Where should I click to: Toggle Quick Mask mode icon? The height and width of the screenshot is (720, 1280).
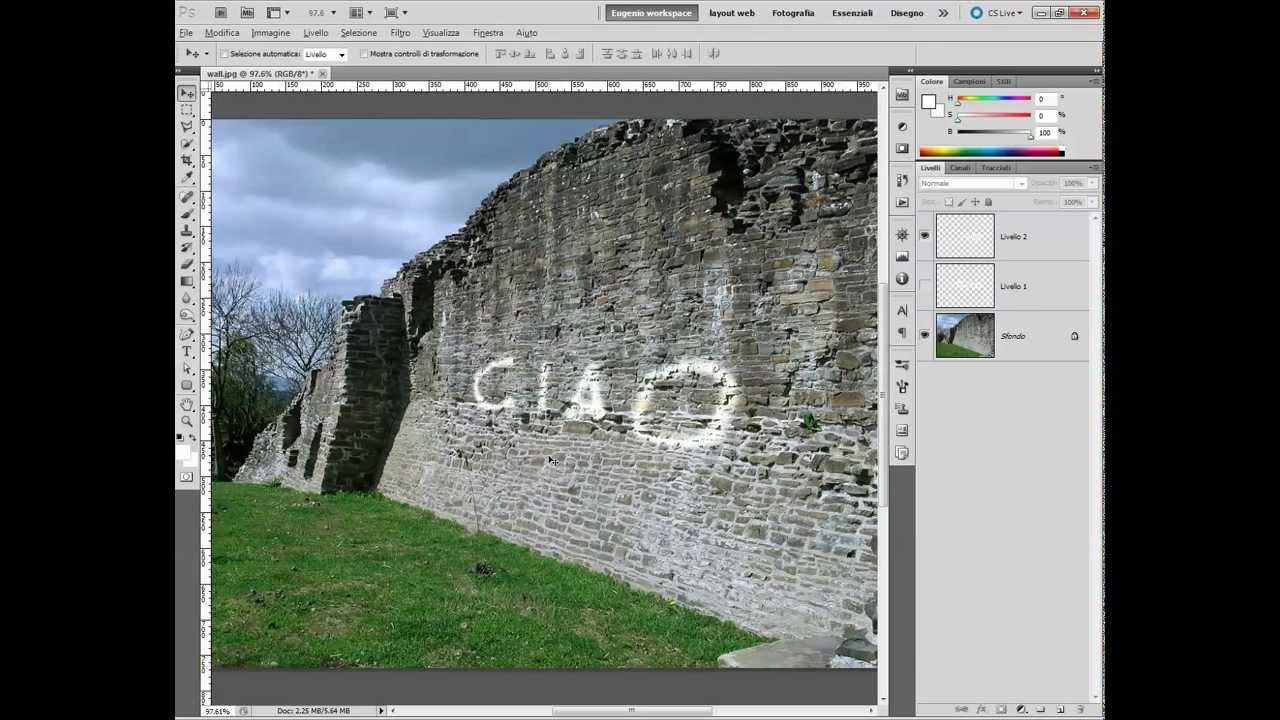click(187, 476)
